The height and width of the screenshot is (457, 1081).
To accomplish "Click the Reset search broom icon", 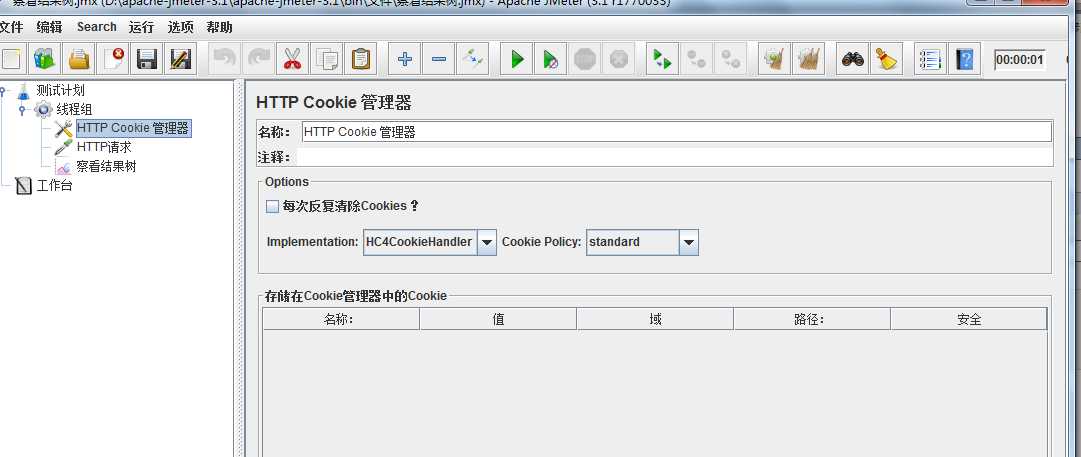I will [x=887, y=59].
